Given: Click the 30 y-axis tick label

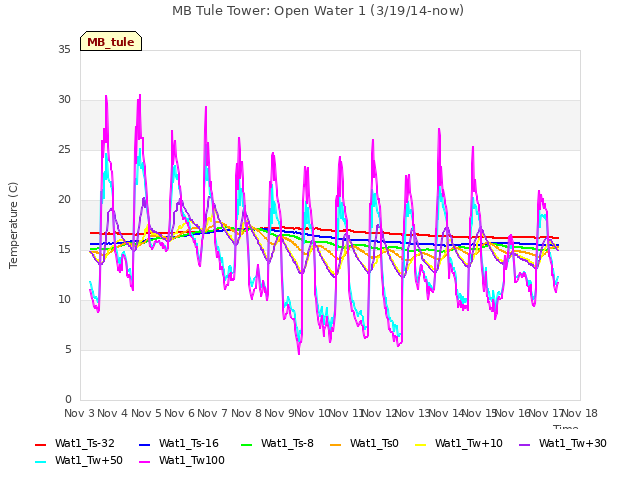Looking at the screenshot, I should [64, 100].
